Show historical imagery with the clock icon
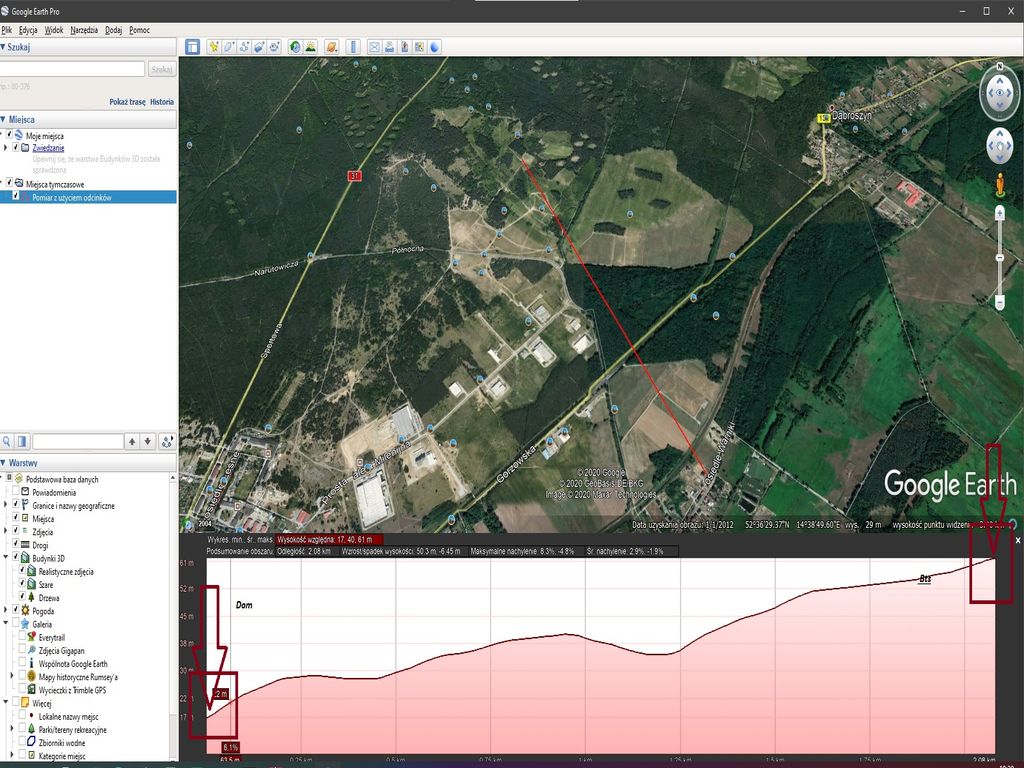The height and width of the screenshot is (768, 1024). (295, 46)
